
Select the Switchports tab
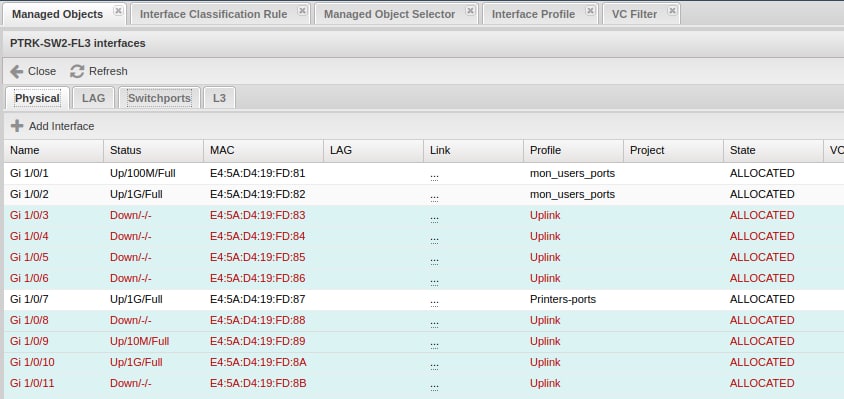(159, 98)
